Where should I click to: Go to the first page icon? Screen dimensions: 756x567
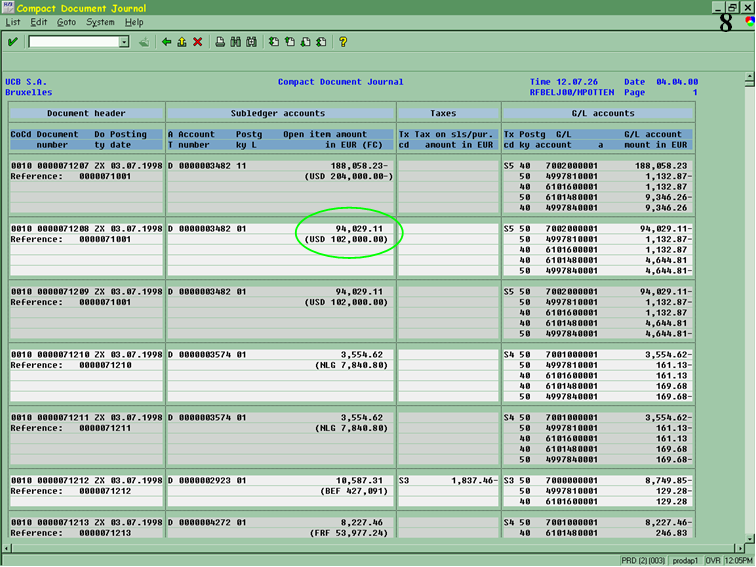click(274, 42)
